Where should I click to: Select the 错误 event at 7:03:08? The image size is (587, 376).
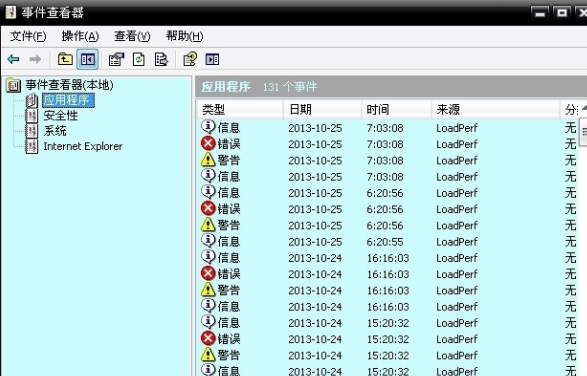tap(387, 144)
